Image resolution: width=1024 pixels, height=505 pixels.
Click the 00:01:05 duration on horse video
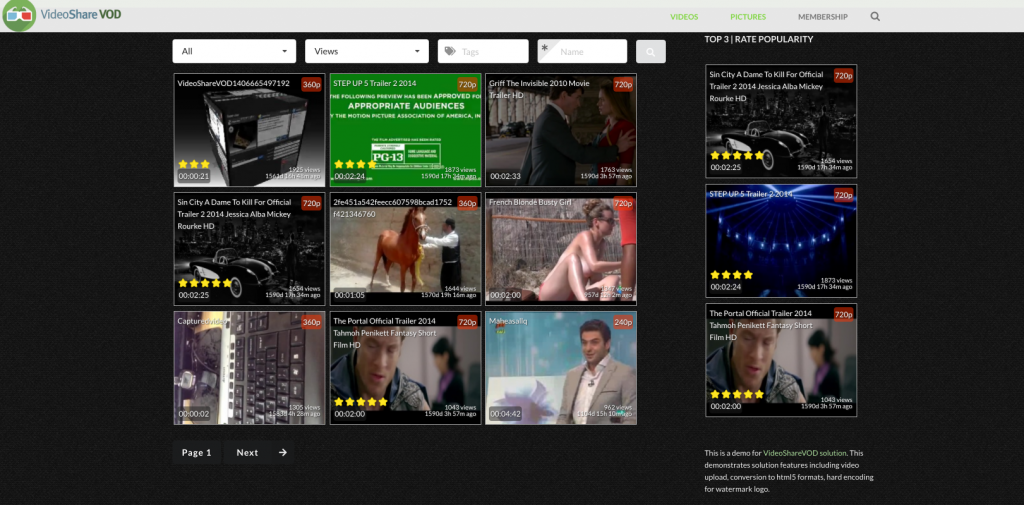tap(349, 295)
